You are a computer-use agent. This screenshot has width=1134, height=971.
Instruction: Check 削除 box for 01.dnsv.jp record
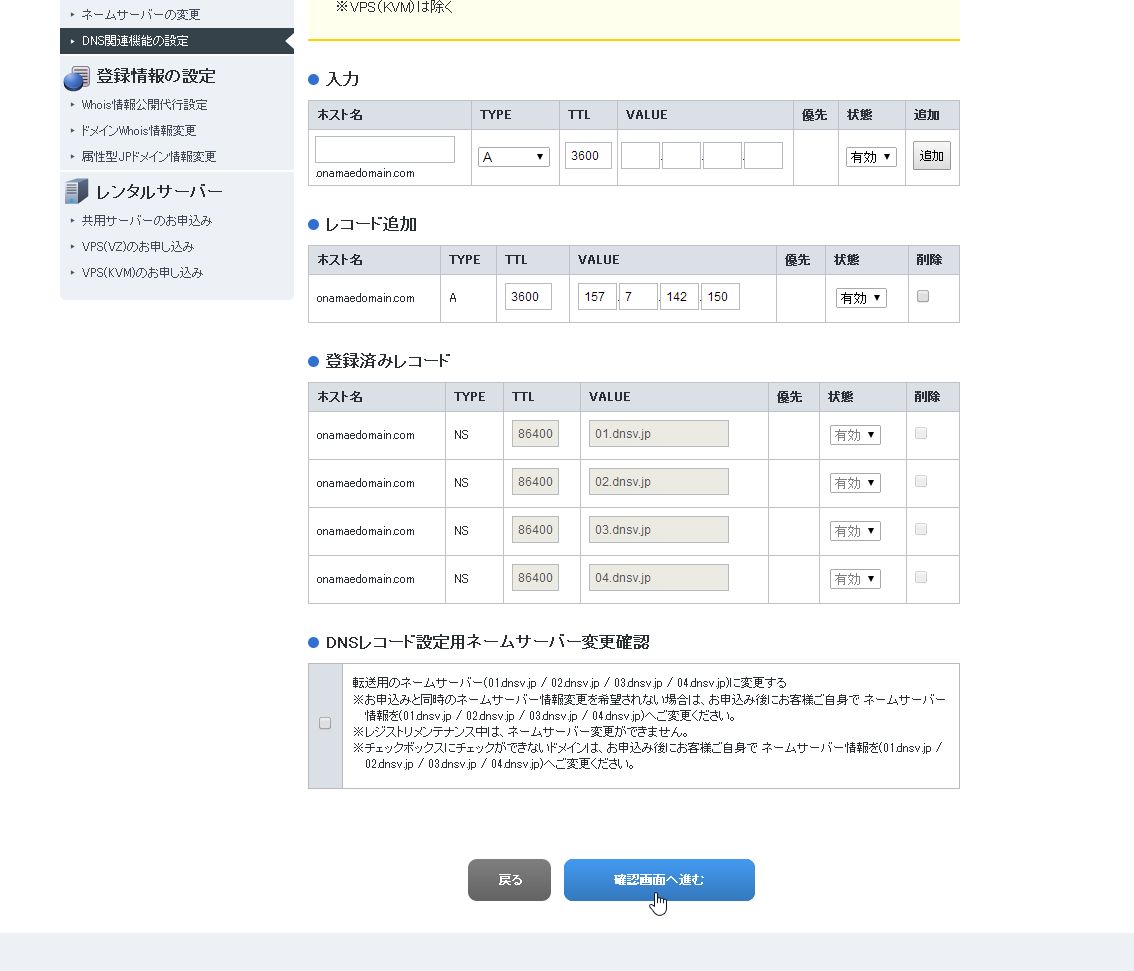pyautogui.click(x=921, y=433)
